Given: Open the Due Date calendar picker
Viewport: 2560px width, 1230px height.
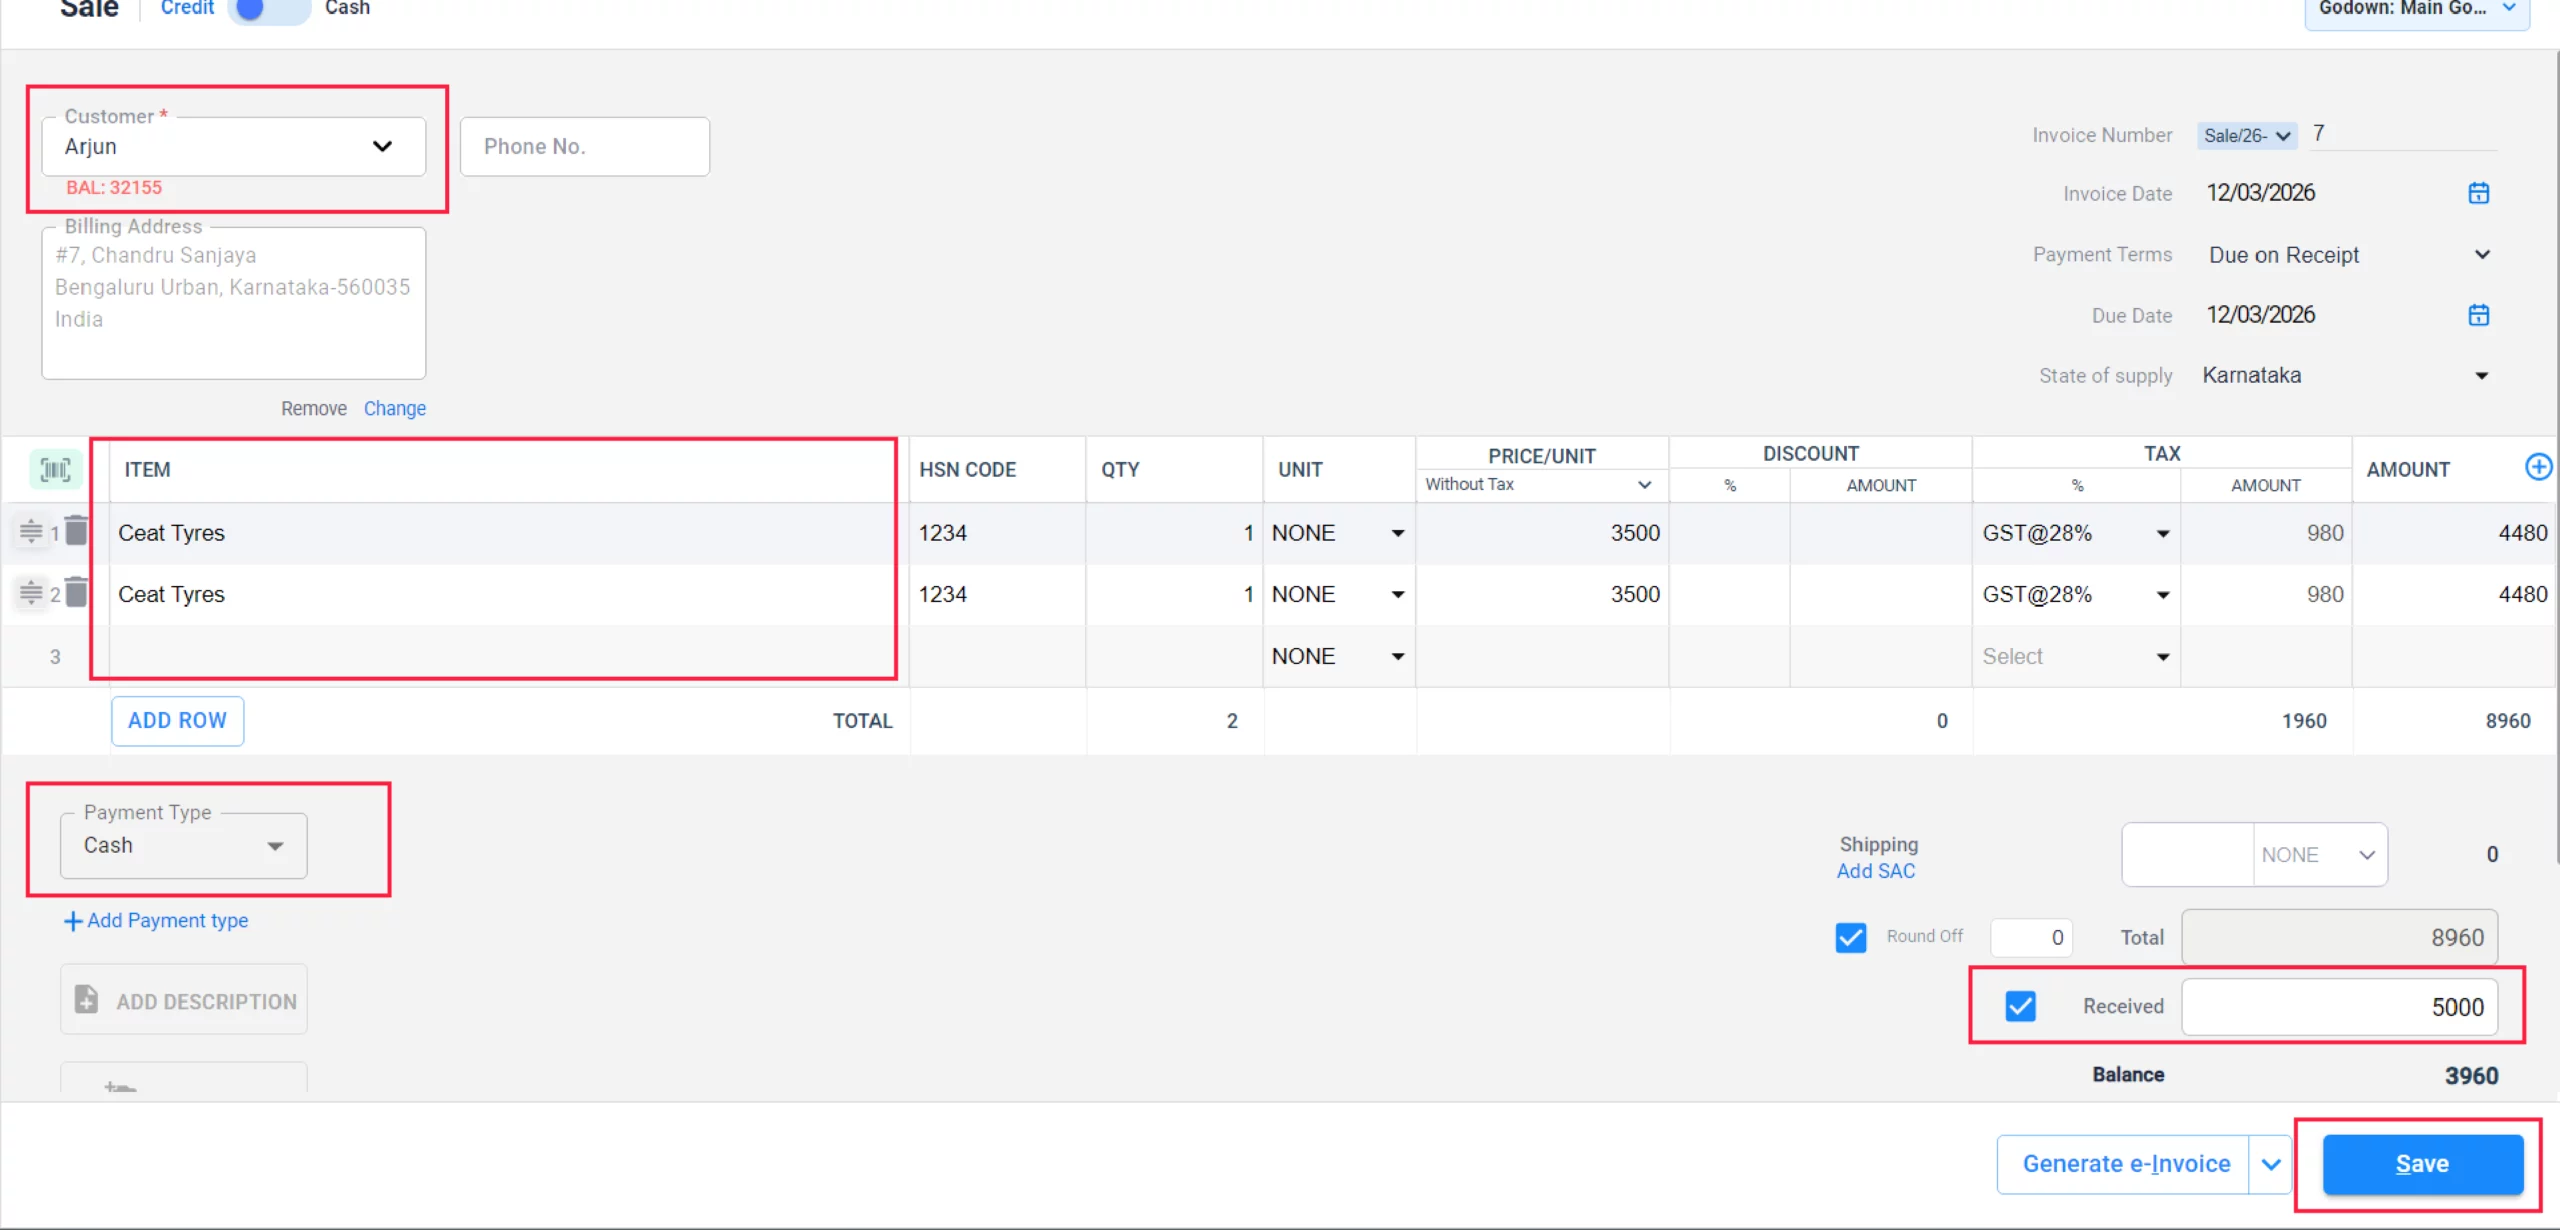Looking at the screenshot, I should pos(2478,314).
